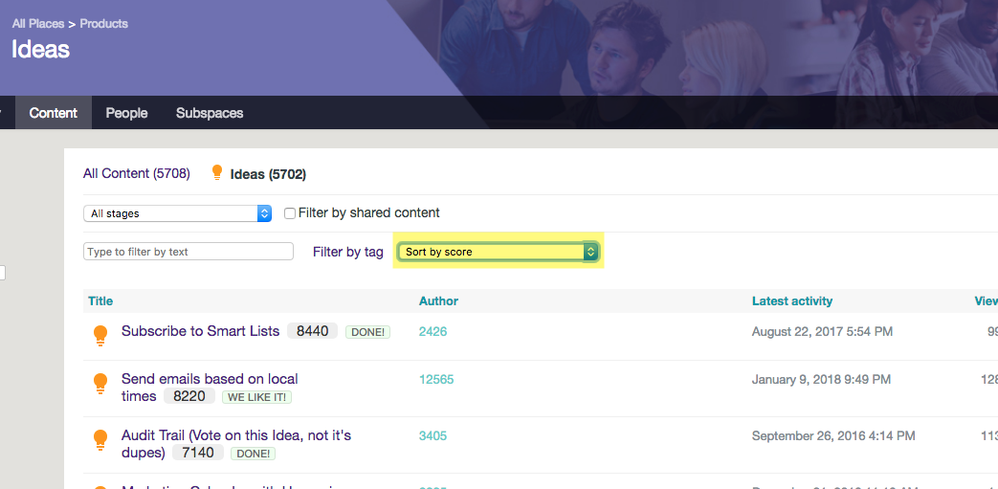
Task: Click lightbulb icon beside Audit Trail idea
Action: coord(101,440)
